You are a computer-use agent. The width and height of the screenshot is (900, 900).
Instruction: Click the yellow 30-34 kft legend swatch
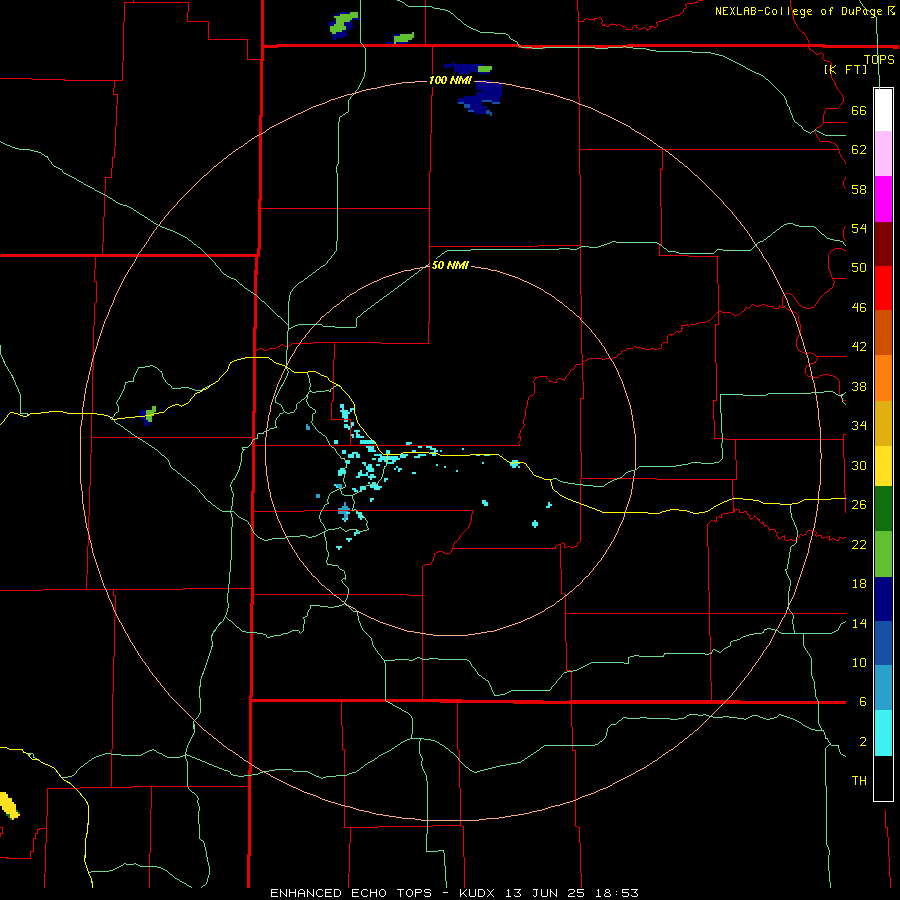(x=883, y=466)
